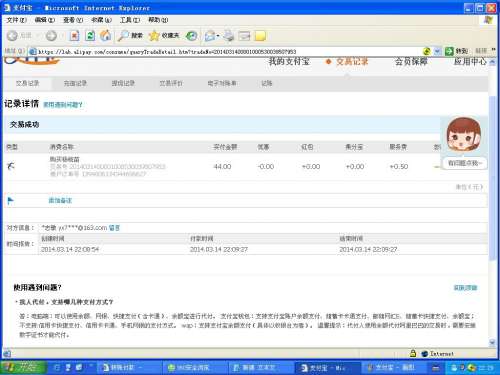This screenshot has width=500, height=375.
Task: Click the Mail envelope toolbar icon
Action: coord(210,36)
